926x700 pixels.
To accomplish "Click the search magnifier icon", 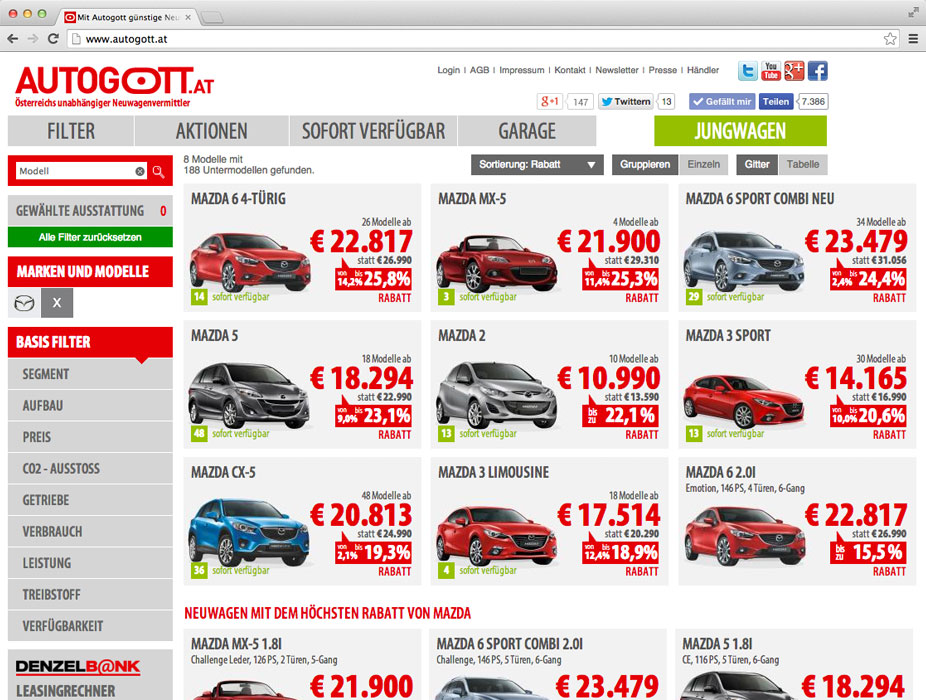I will [x=158, y=172].
